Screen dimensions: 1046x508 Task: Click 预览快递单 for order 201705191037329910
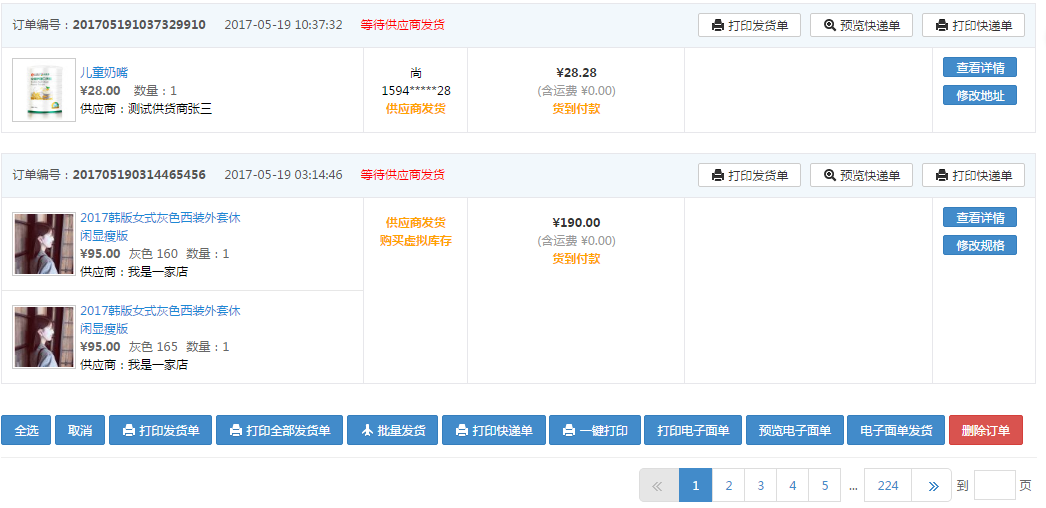(861, 25)
